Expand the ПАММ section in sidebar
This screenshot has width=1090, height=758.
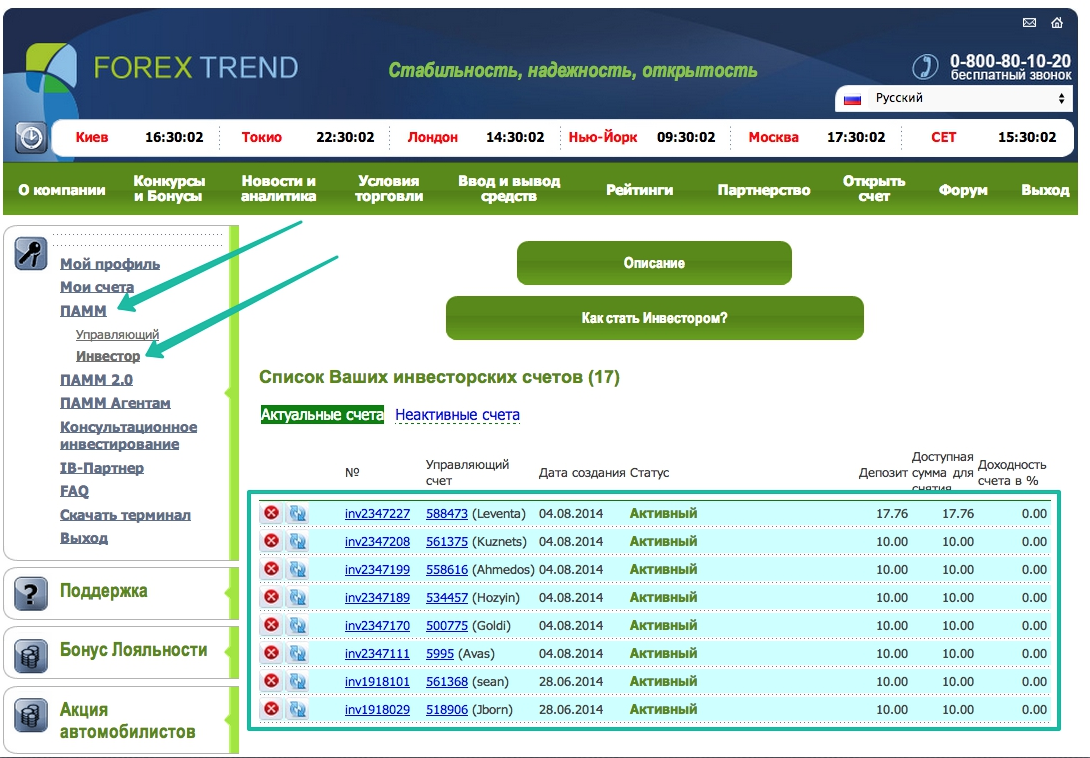[83, 311]
